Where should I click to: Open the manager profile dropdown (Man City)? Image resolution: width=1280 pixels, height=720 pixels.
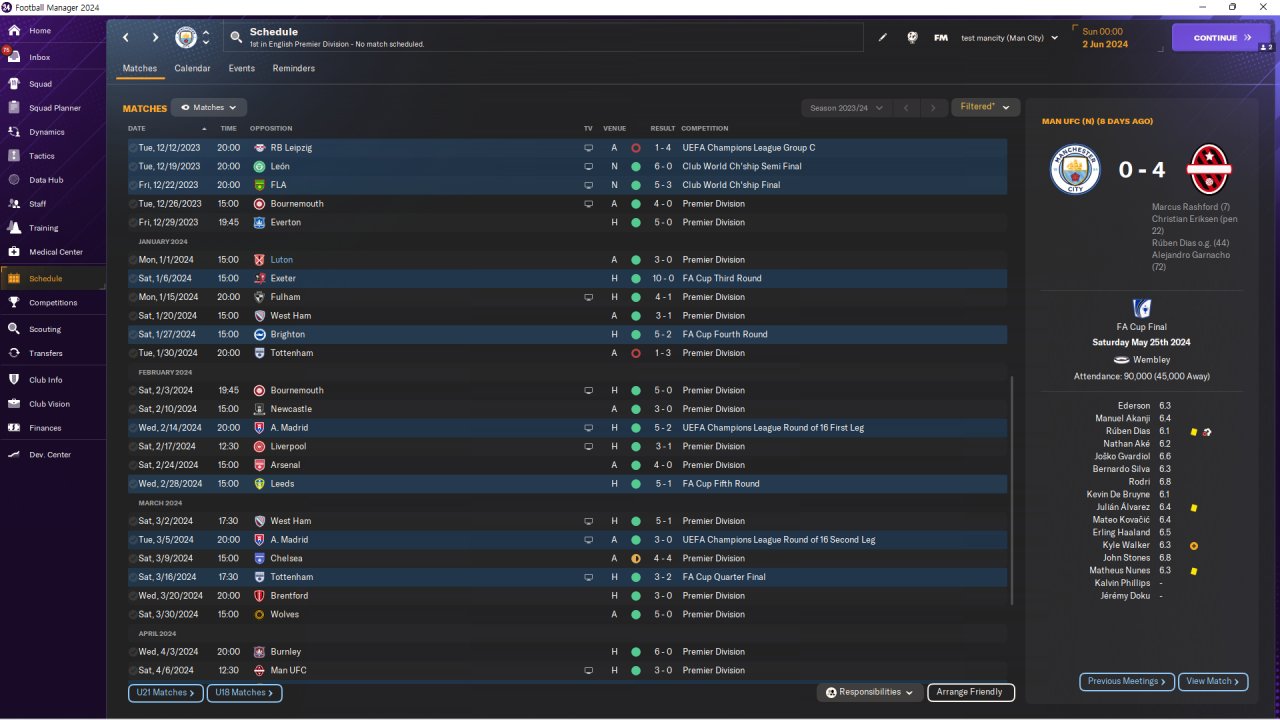[x=1010, y=38]
